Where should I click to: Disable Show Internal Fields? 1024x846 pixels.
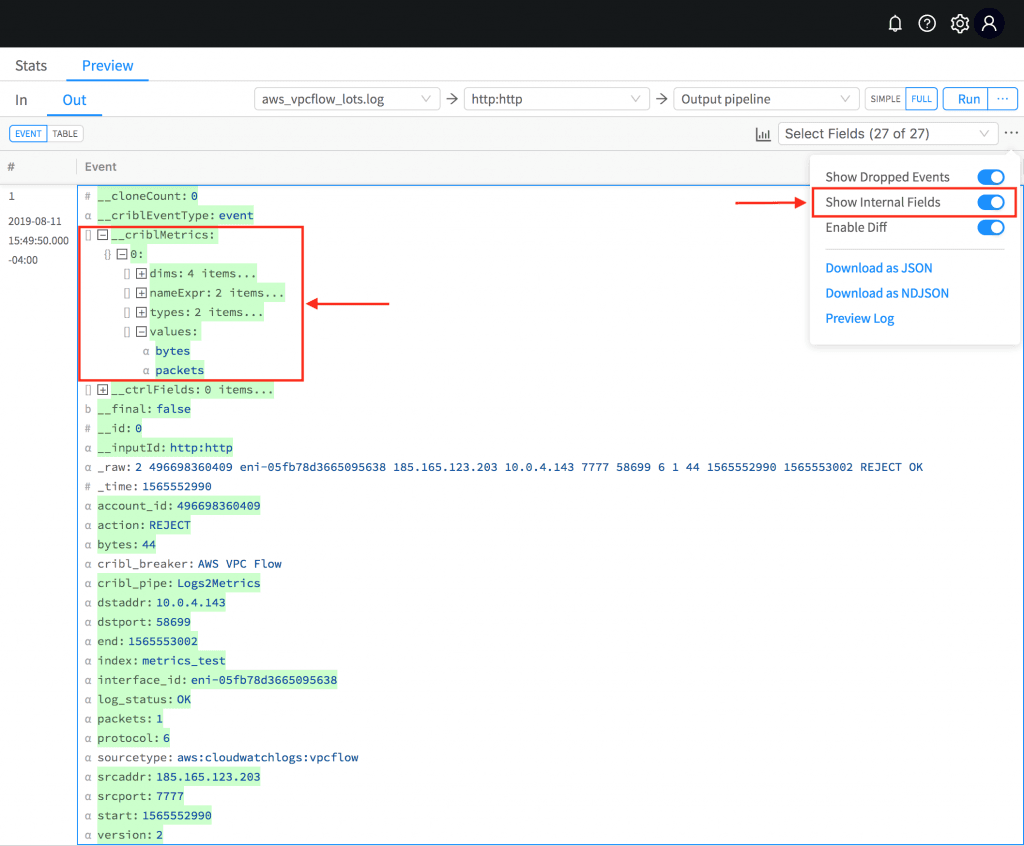(x=990, y=202)
